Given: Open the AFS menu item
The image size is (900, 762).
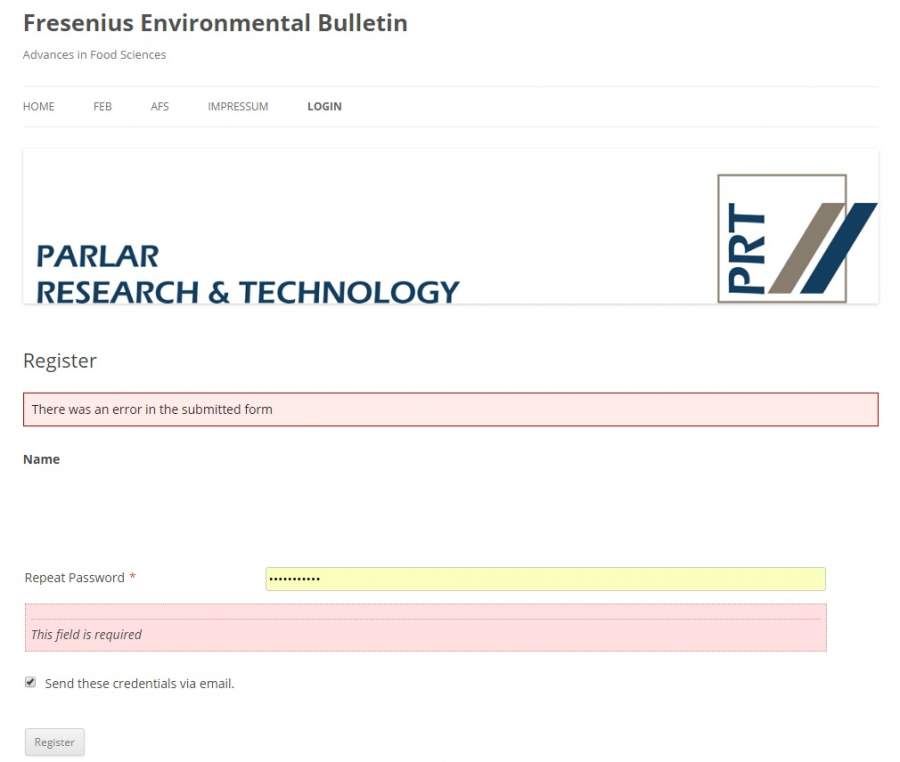Looking at the screenshot, I should tap(160, 106).
